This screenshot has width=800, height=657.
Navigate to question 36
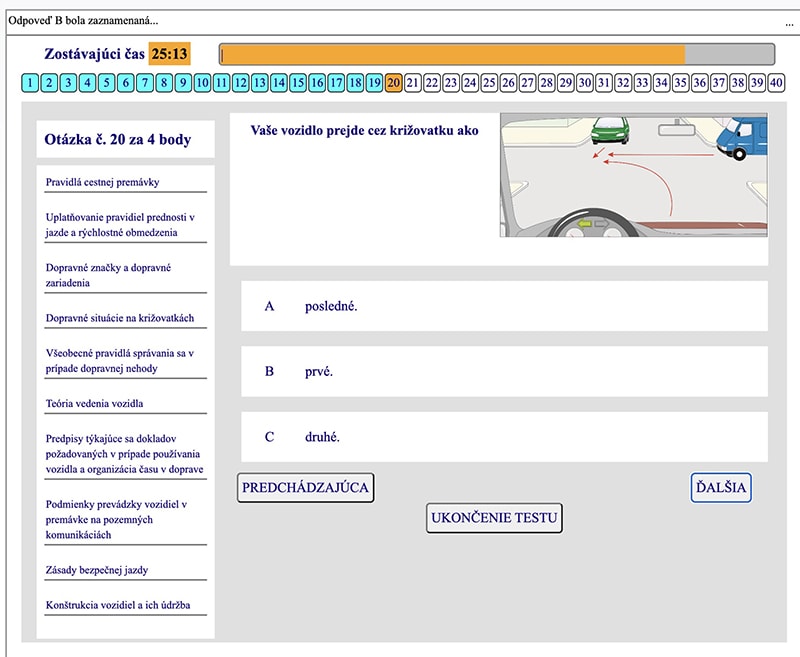pyautogui.click(x=699, y=83)
